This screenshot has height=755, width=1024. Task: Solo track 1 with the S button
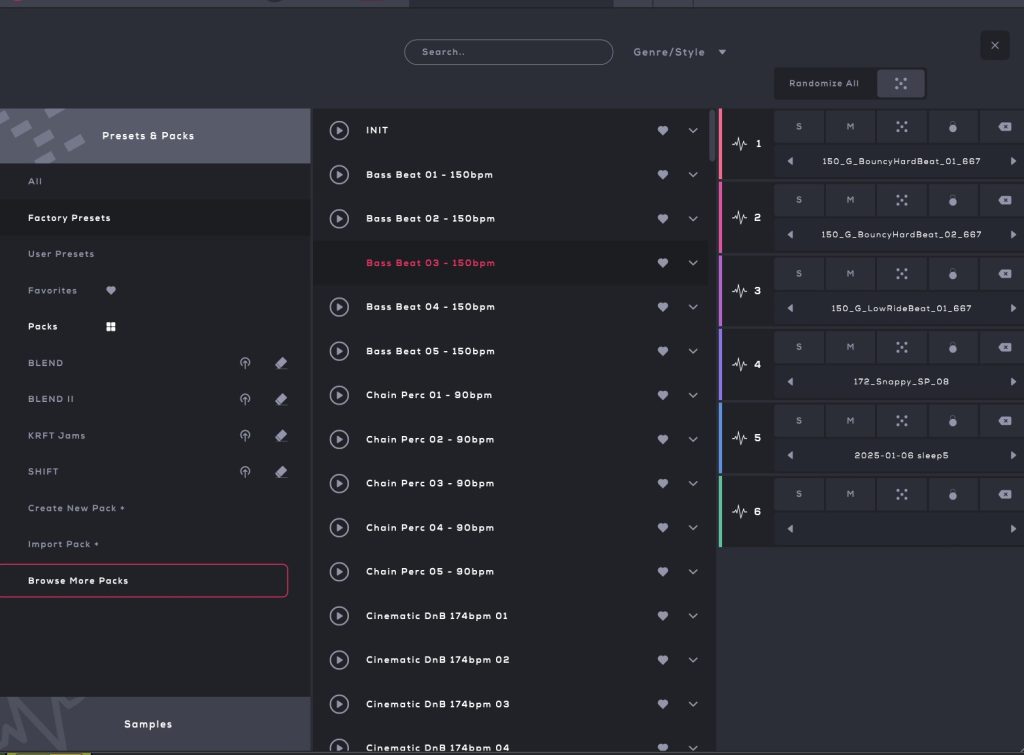tap(799, 127)
